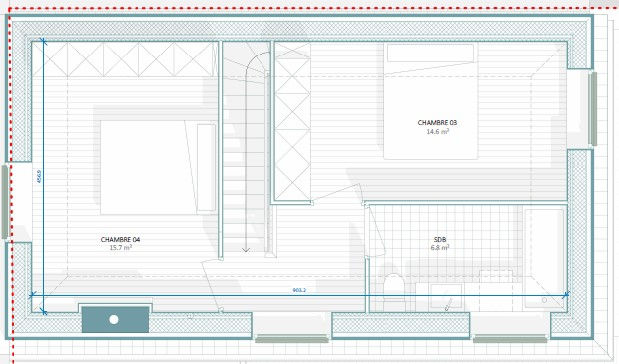The image size is (619, 364).
Task: Select the SDB room label
Action: (x=440, y=240)
